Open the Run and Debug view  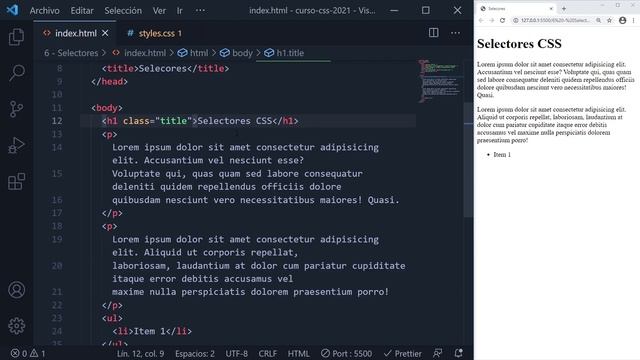[16, 145]
